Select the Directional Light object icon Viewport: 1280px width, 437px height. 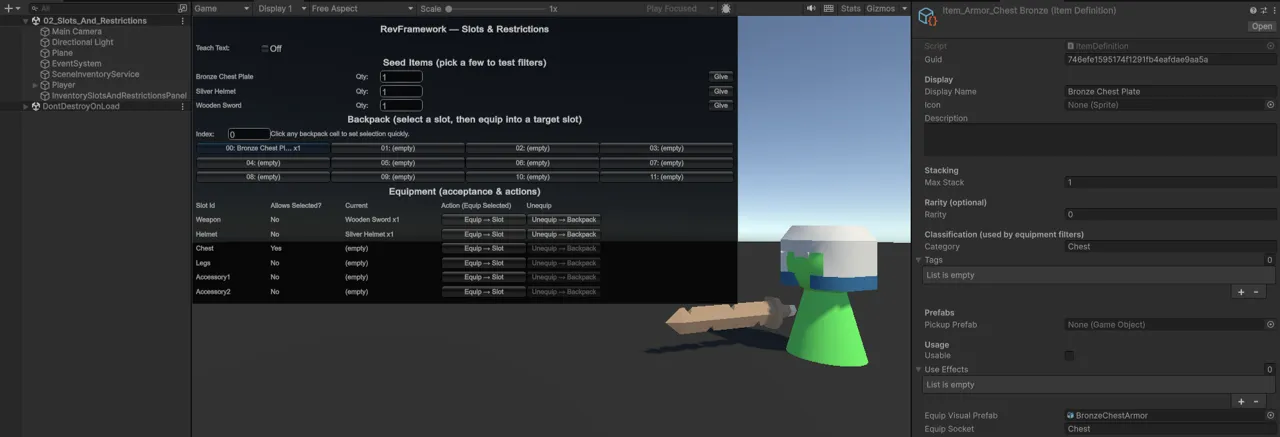click(45, 42)
